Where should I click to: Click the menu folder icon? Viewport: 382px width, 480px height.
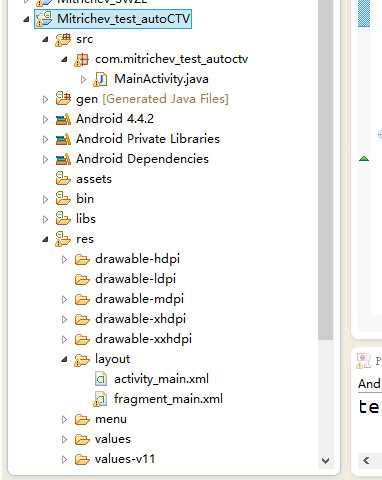click(82, 419)
